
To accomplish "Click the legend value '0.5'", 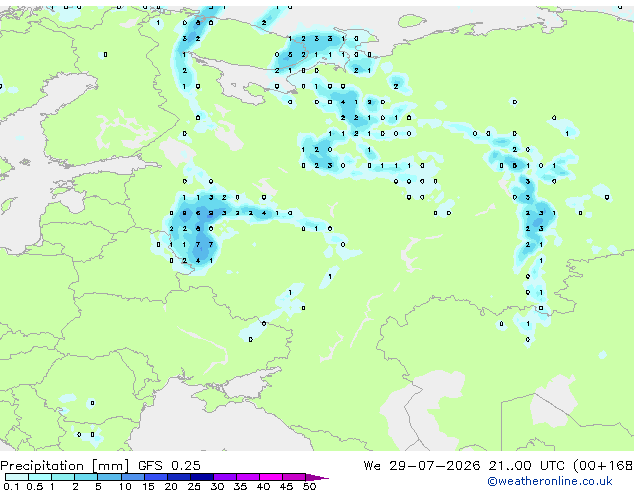I will point(35,486).
